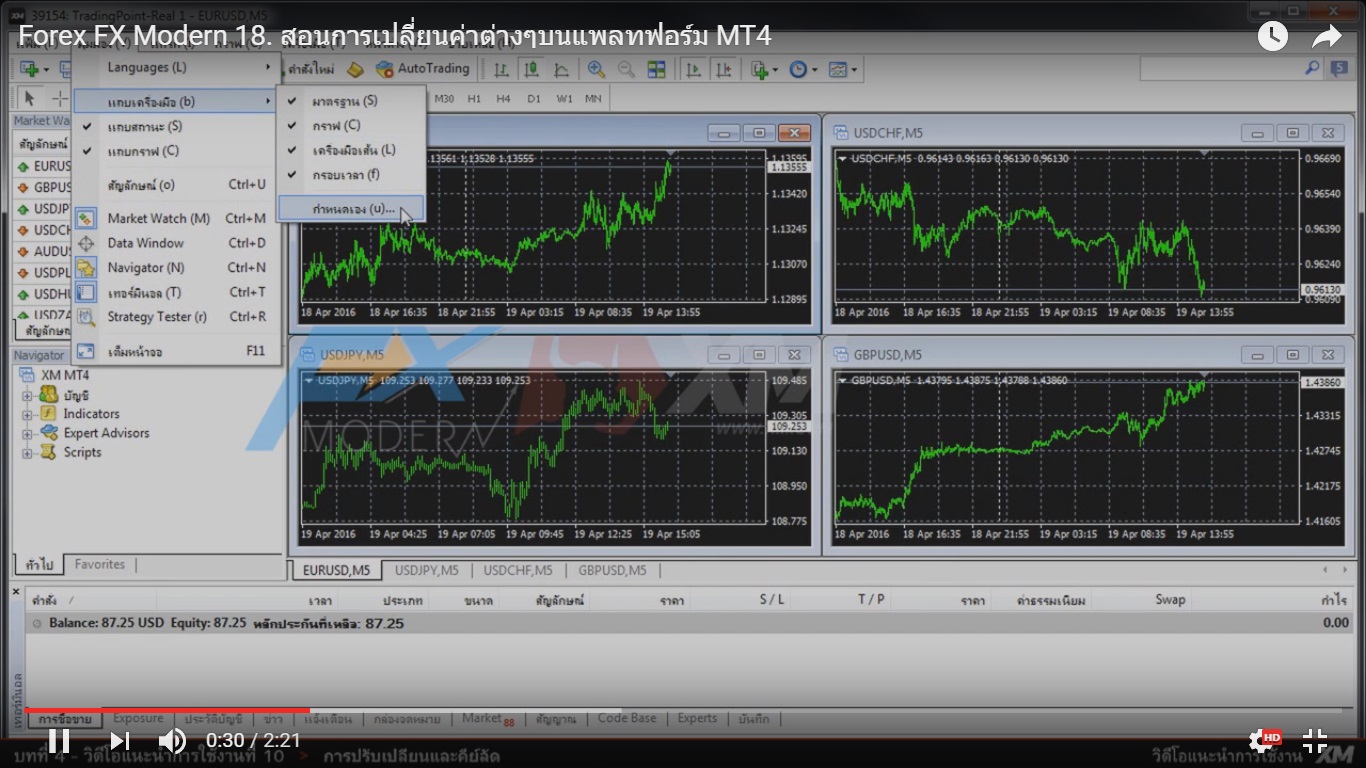Toggle the Auto Scroll chart icon
Image resolution: width=1366 pixels, height=768 pixels.
pyautogui.click(x=692, y=69)
